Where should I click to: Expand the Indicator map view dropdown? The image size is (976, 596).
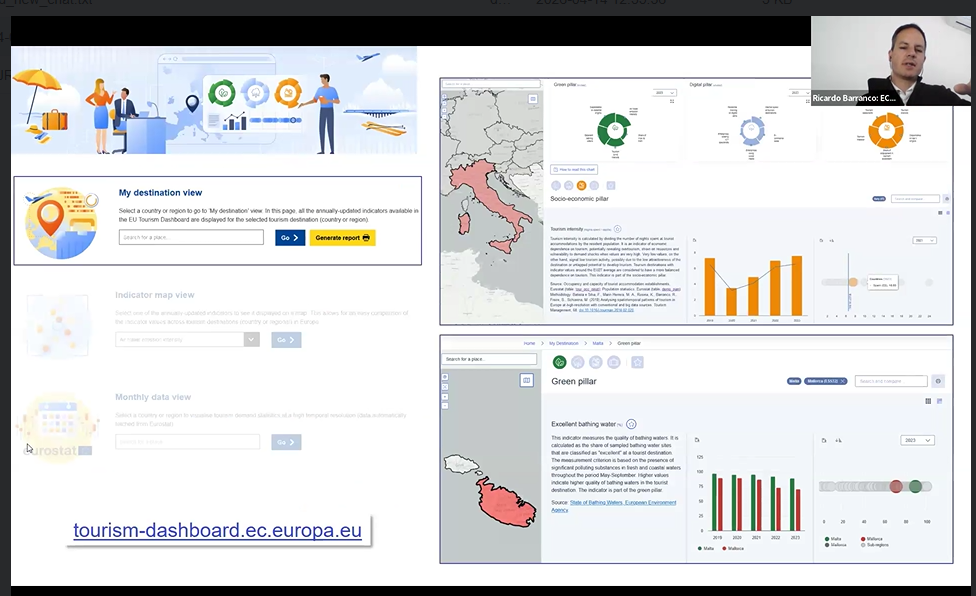pos(251,340)
